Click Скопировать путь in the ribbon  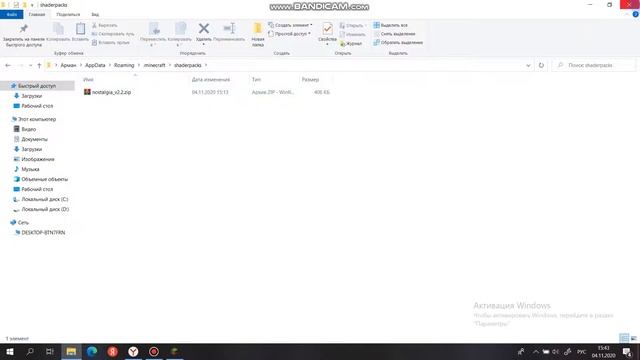coord(113,34)
